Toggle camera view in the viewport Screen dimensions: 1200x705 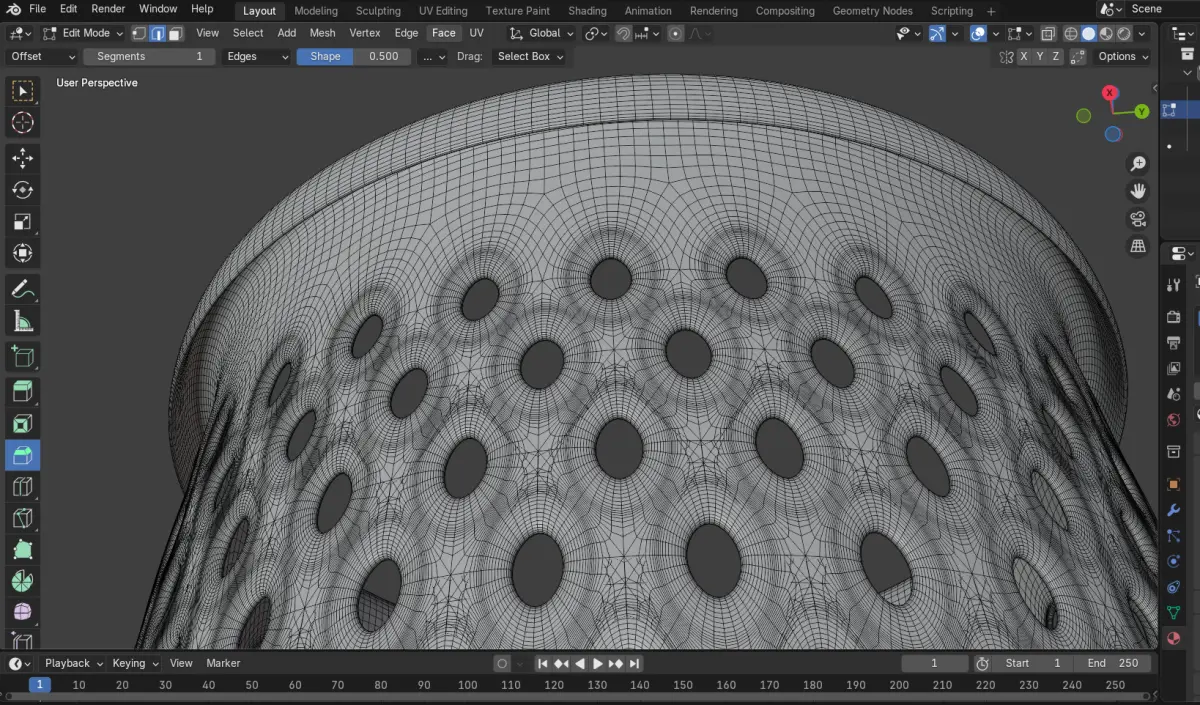[1138, 219]
